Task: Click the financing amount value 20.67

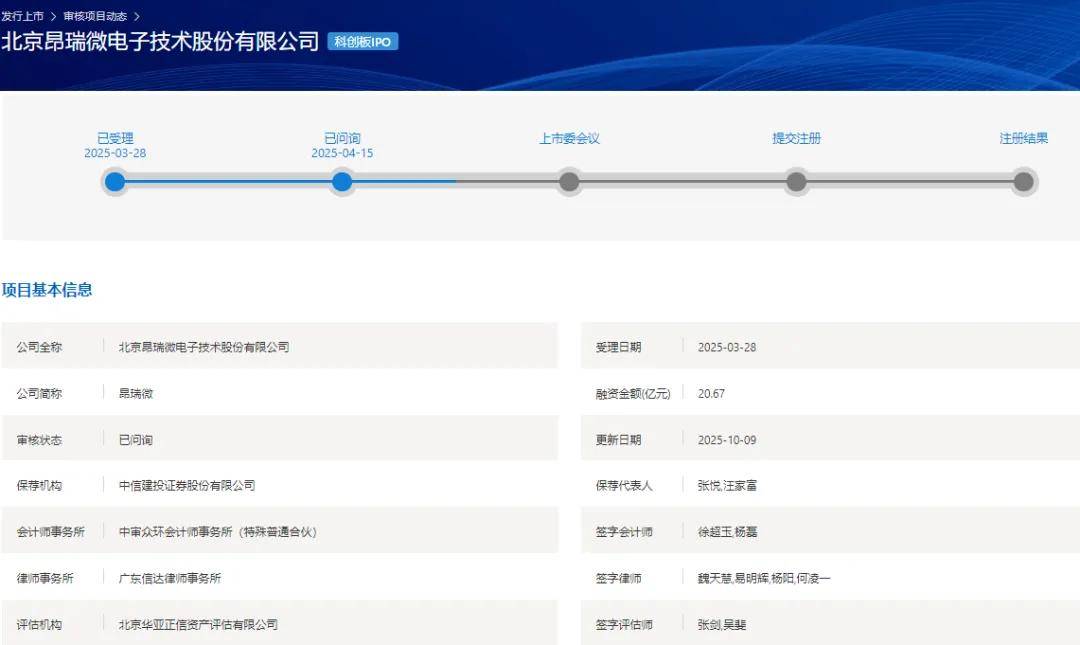Action: click(711, 393)
